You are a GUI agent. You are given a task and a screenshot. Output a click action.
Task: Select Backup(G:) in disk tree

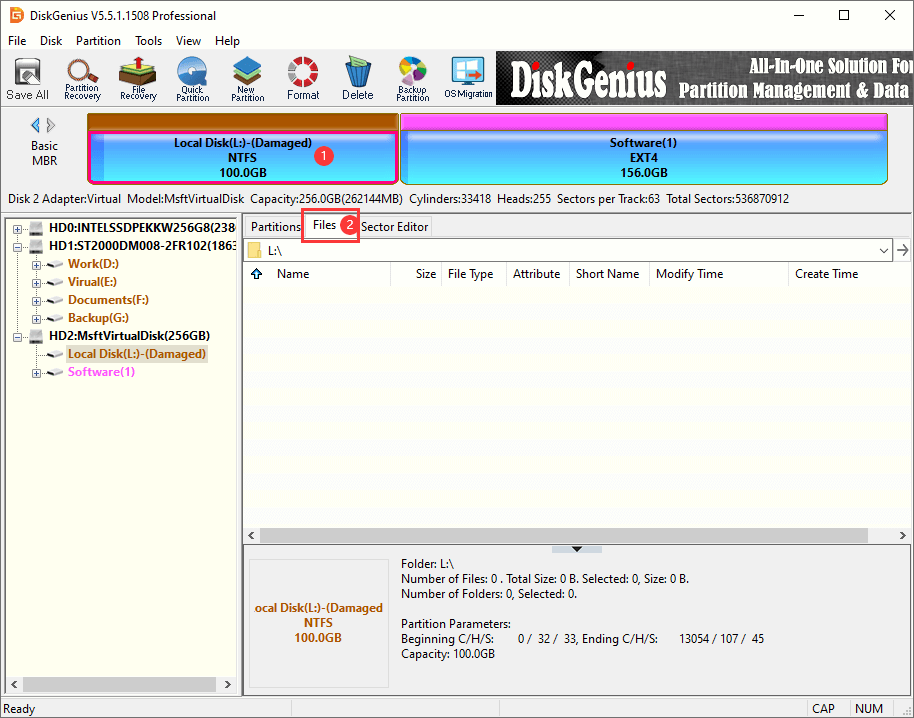pyautogui.click(x=99, y=318)
